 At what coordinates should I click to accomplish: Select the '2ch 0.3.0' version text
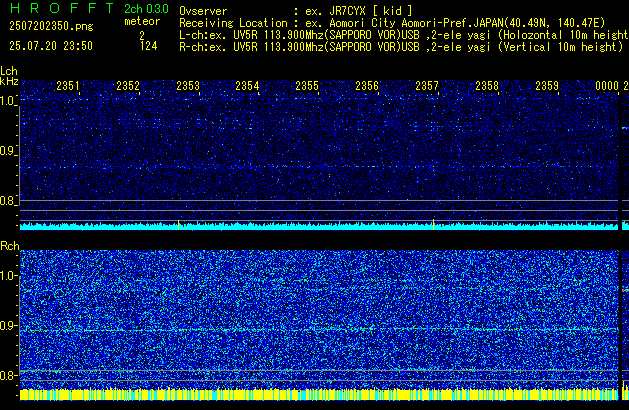(x=146, y=9)
